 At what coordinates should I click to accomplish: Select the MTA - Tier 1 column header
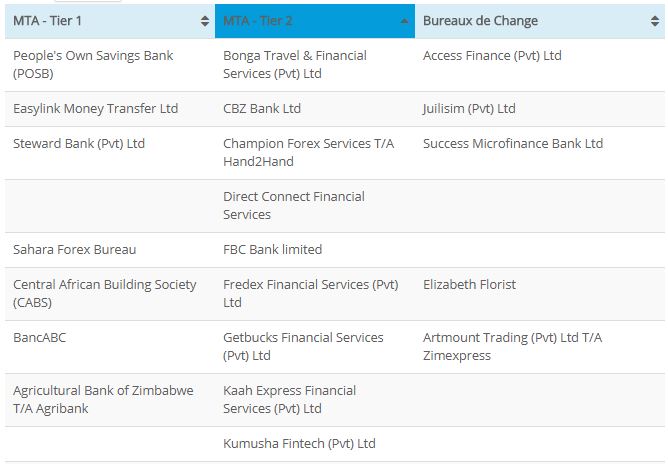[110, 21]
